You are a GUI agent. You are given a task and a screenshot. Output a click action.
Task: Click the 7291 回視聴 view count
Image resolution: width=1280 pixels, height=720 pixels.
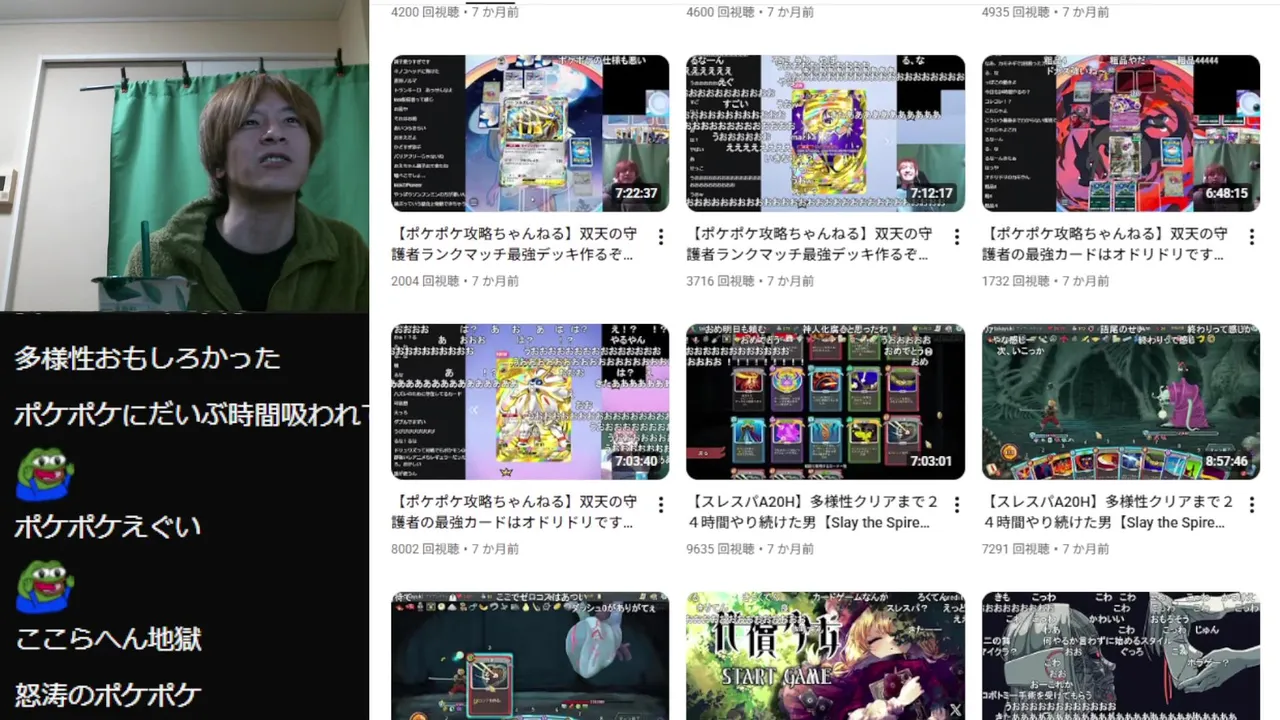coord(1016,549)
